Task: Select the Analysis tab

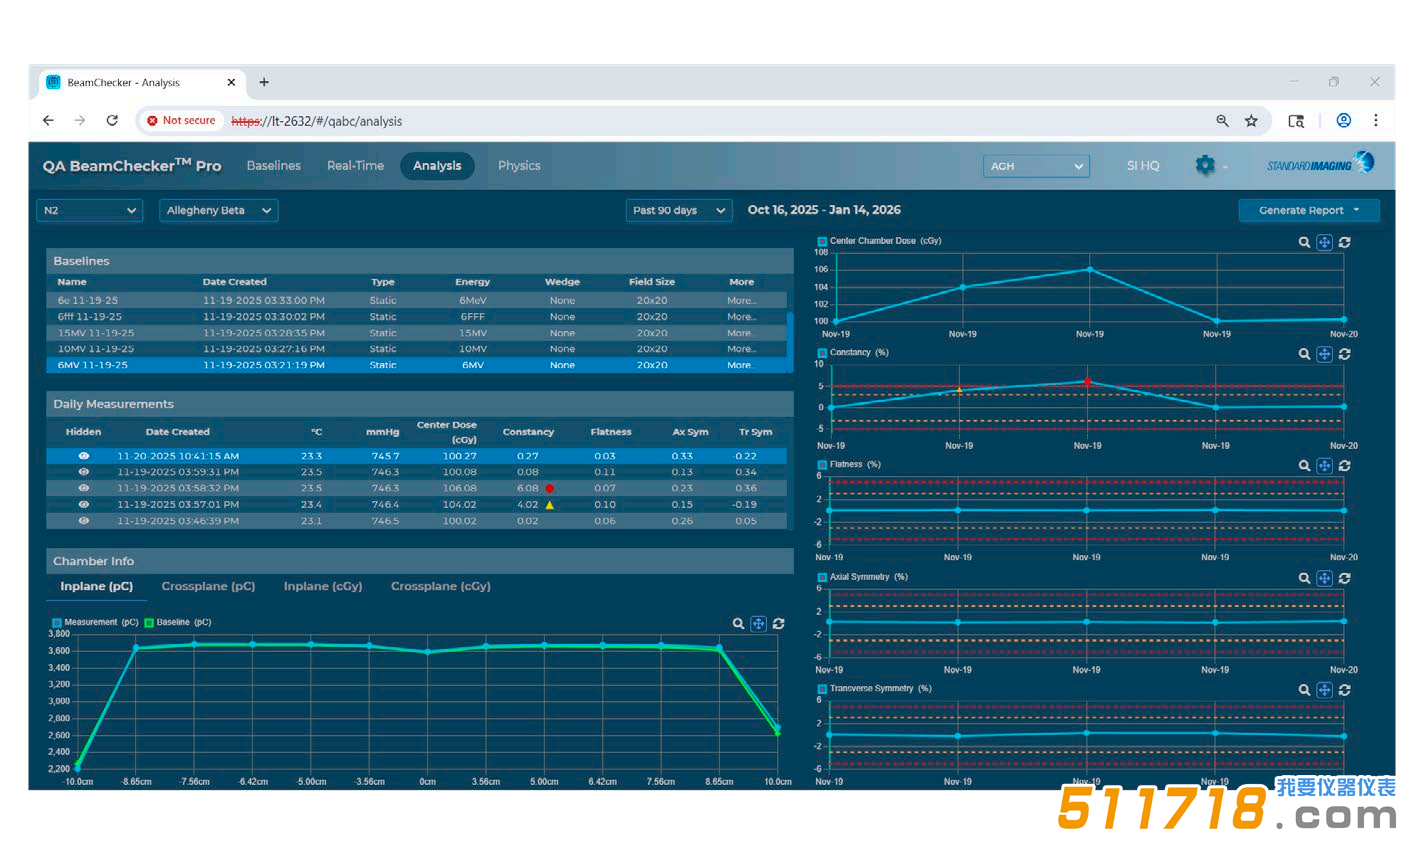Action: click(437, 166)
